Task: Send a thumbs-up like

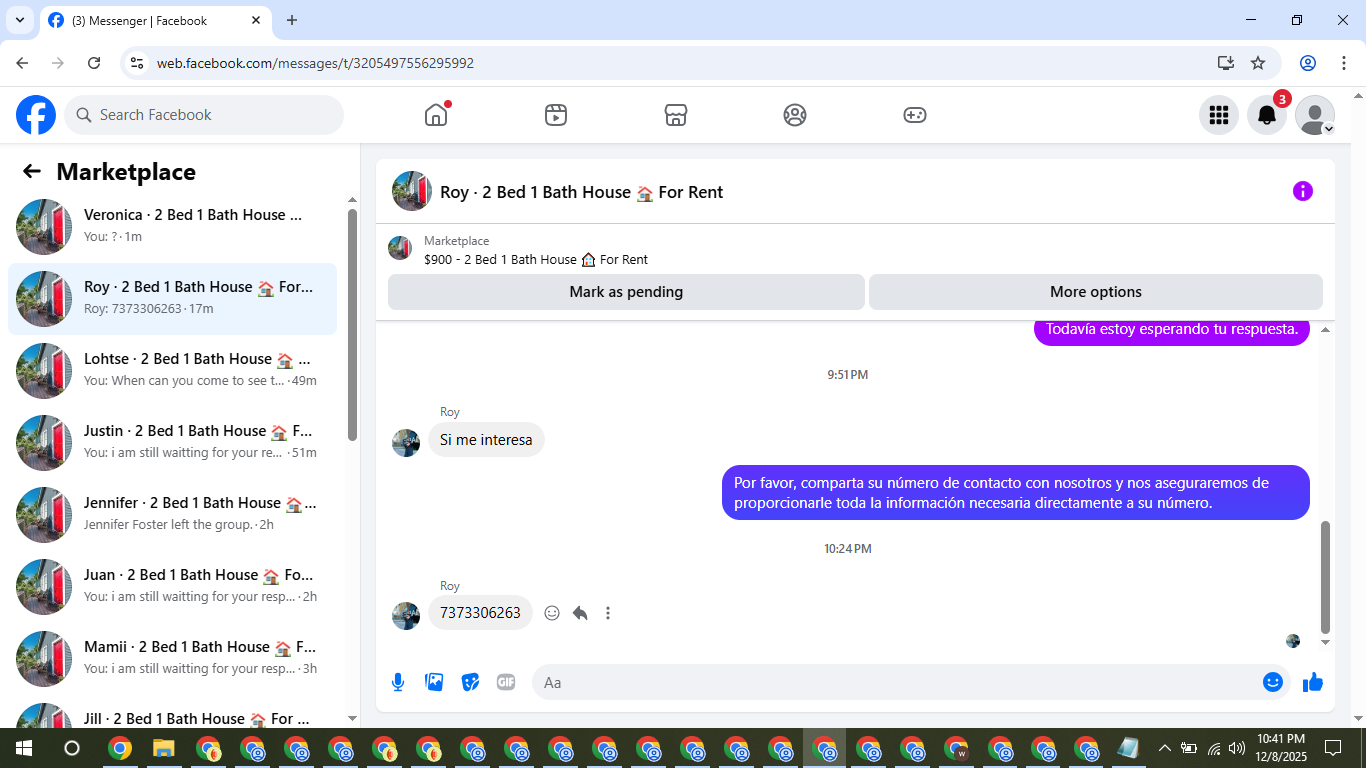Action: click(x=1313, y=682)
